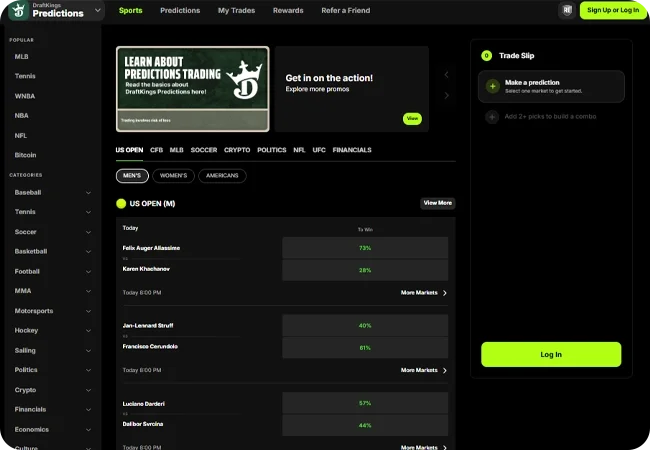
Task: Open More Markets for Struff vs Cerundolo
Action: click(424, 370)
